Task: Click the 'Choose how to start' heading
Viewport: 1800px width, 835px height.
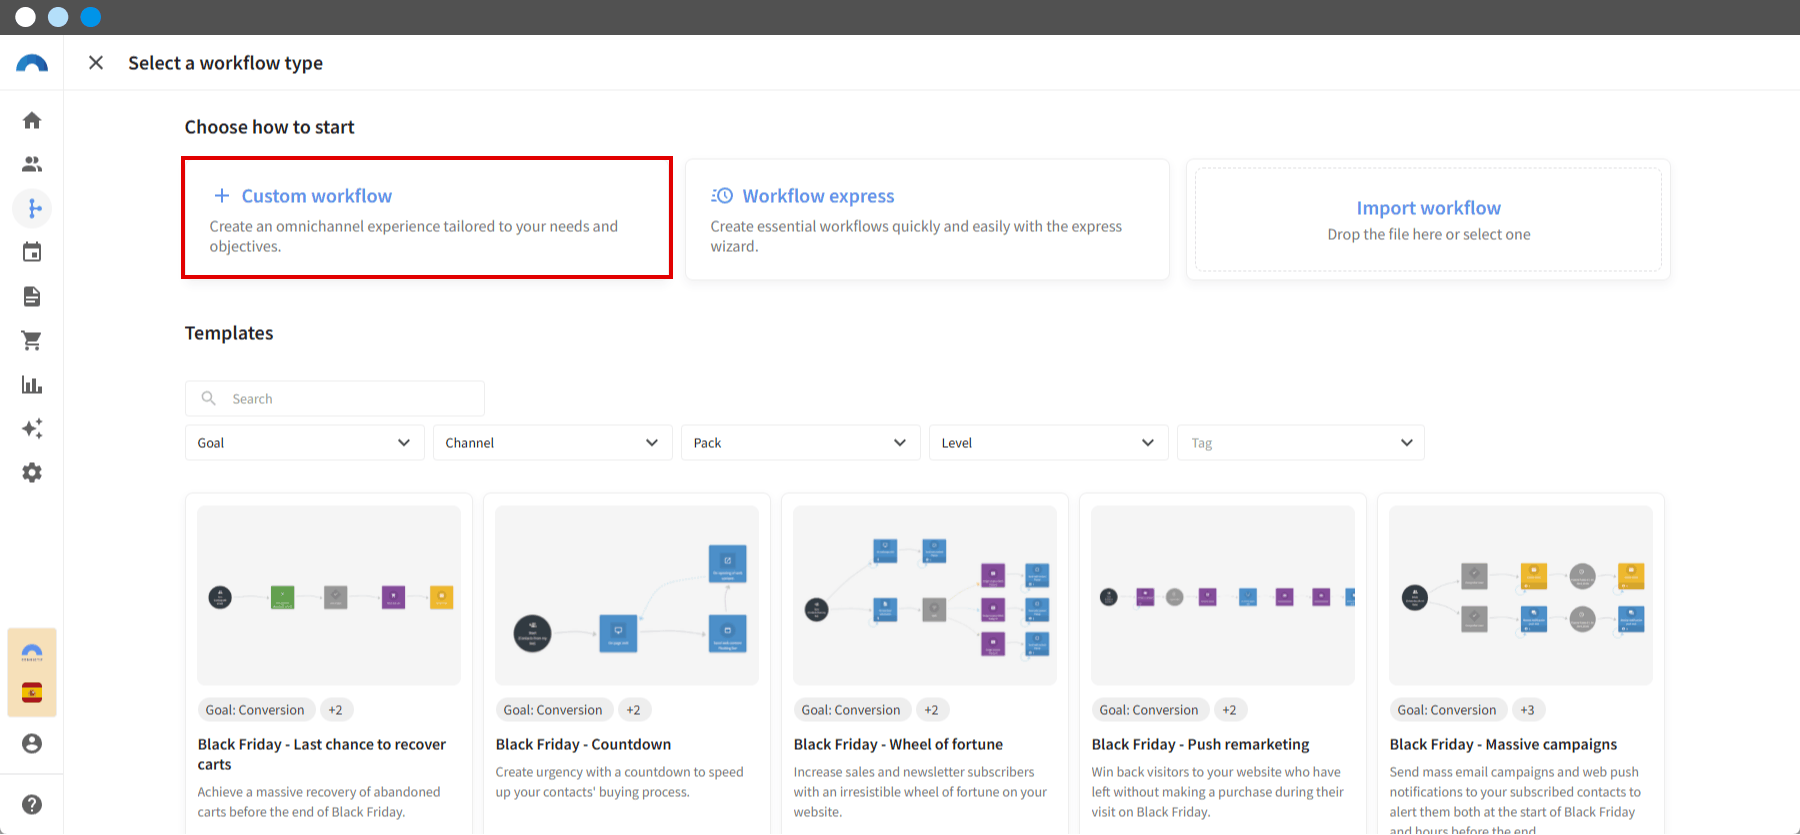Action: click(x=270, y=127)
